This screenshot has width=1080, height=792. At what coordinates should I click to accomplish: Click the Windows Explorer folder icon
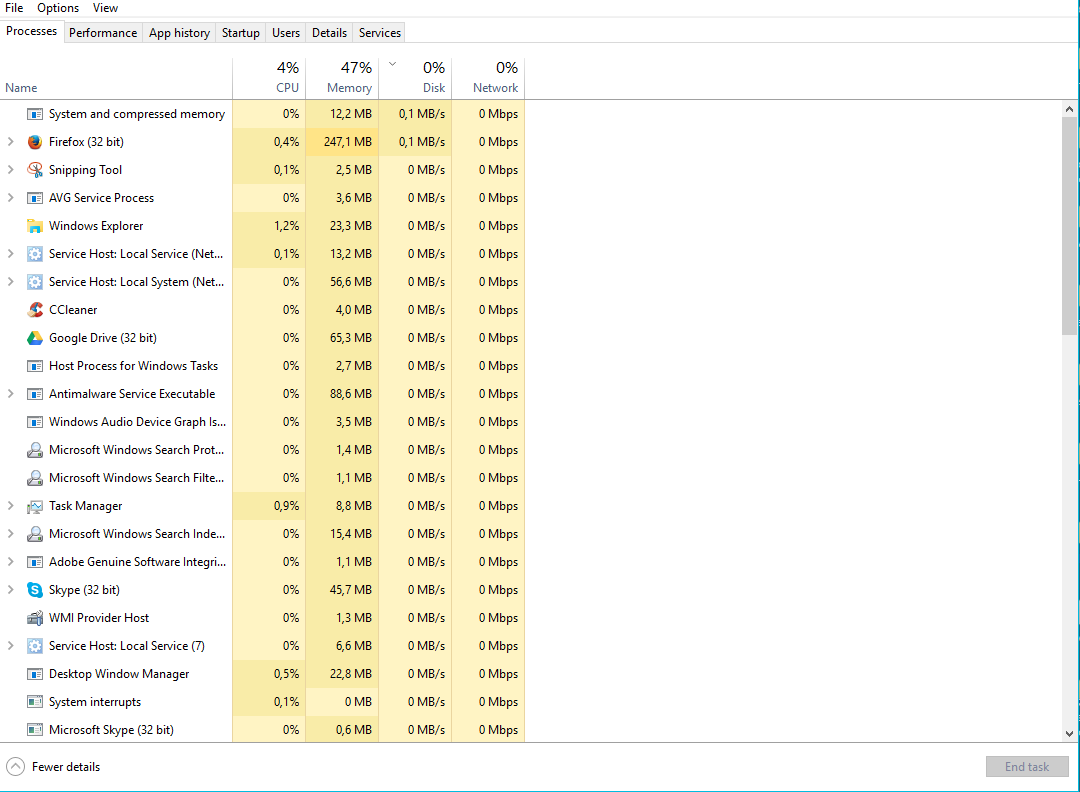[34, 226]
